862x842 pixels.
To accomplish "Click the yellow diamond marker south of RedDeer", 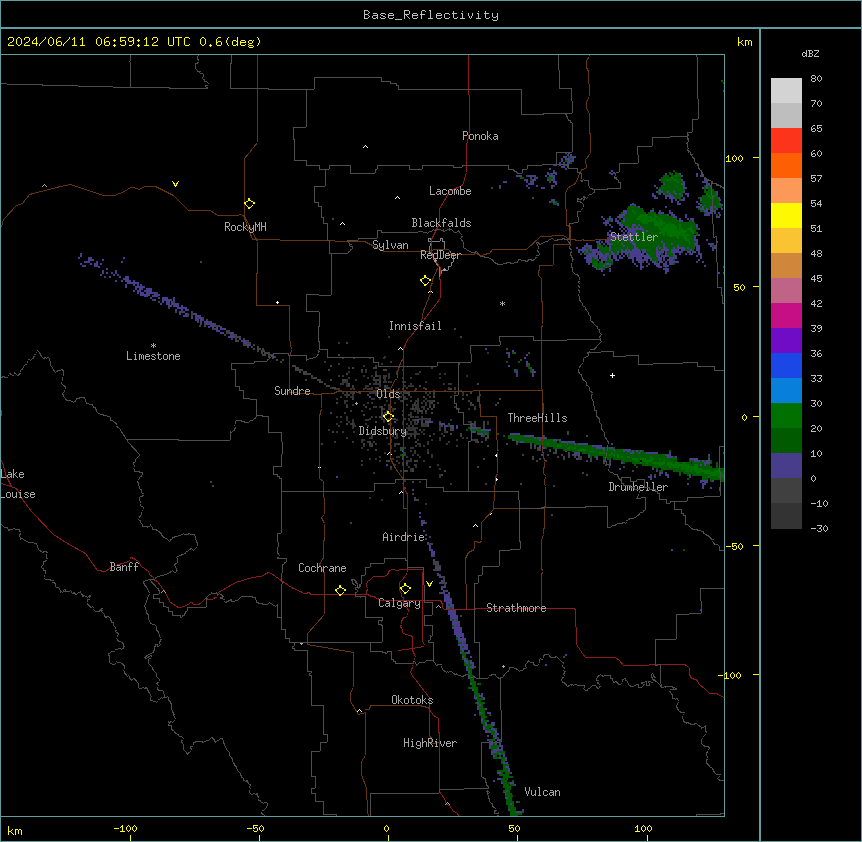I will tap(426, 281).
